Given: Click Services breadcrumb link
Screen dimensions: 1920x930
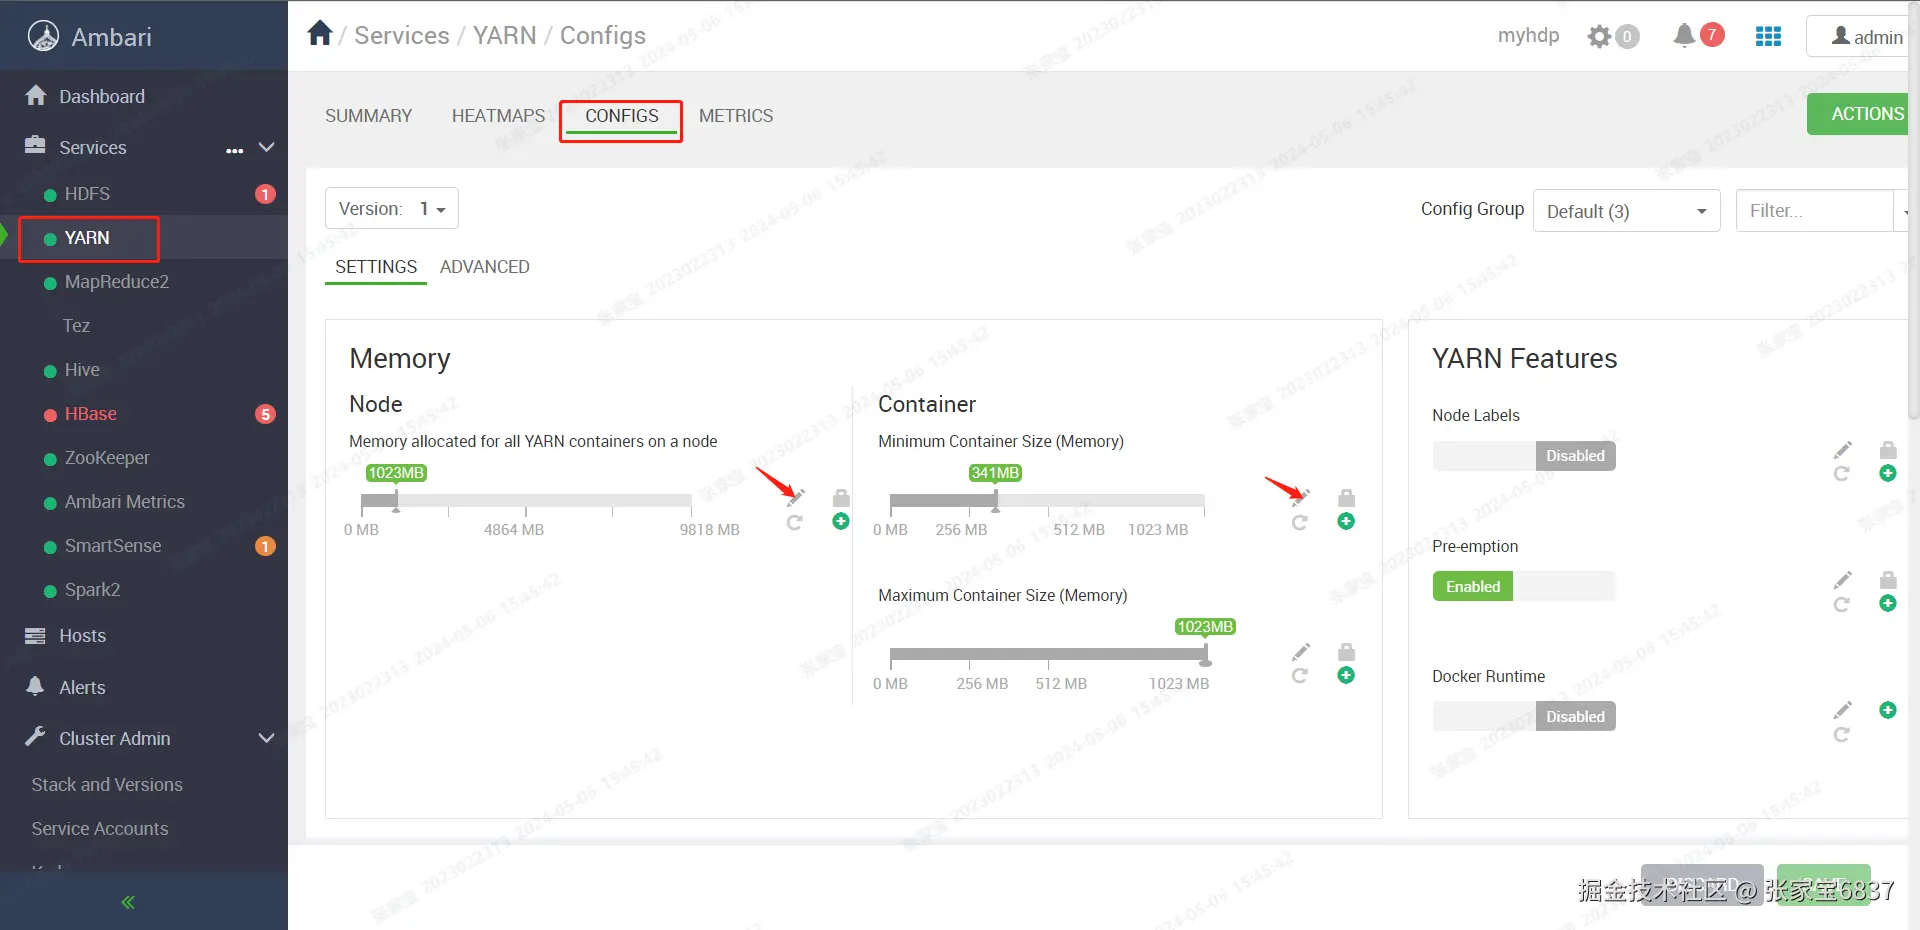Looking at the screenshot, I should pos(402,35).
